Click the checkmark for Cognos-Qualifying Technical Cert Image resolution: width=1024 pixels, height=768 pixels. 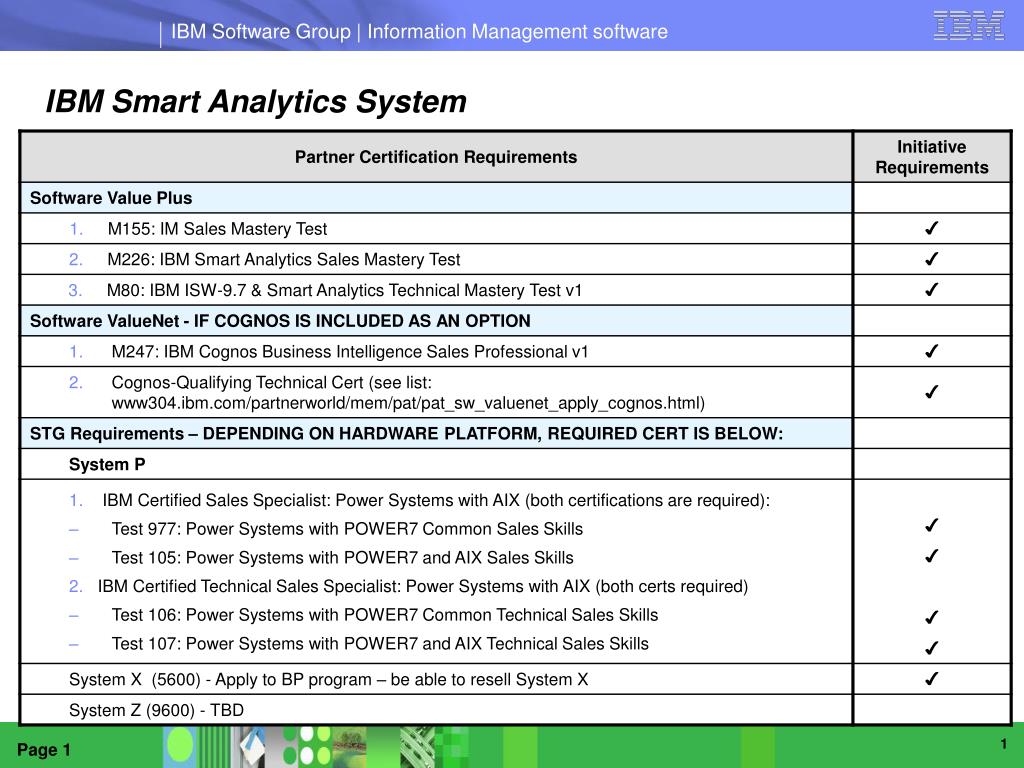coord(931,392)
